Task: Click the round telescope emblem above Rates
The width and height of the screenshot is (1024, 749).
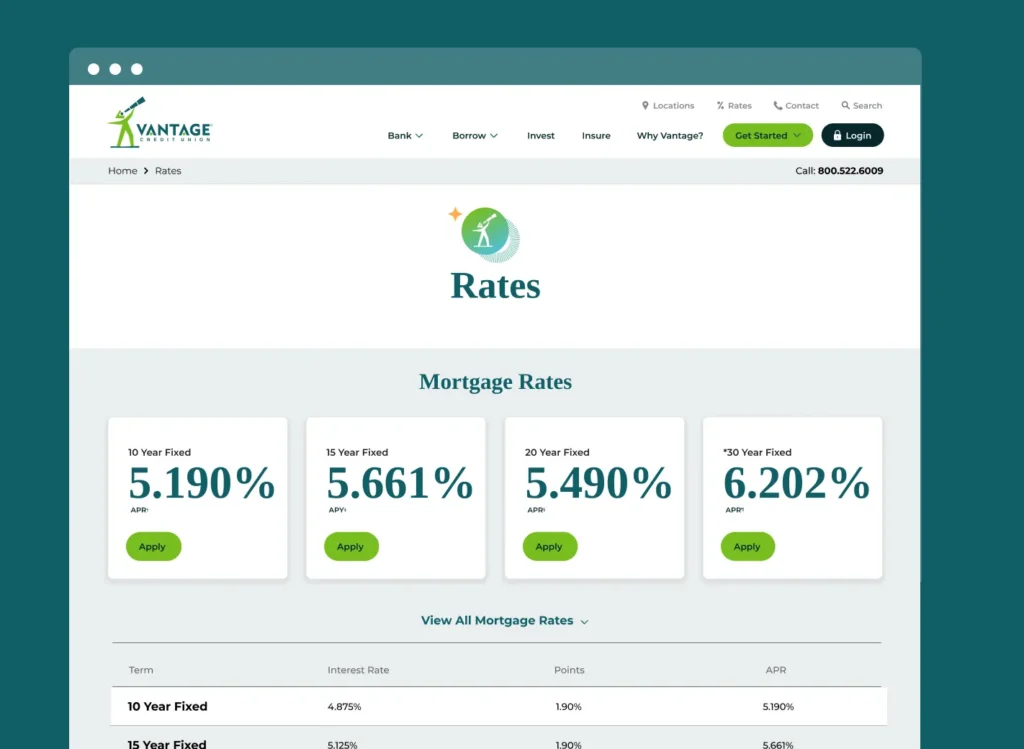Action: (x=485, y=232)
